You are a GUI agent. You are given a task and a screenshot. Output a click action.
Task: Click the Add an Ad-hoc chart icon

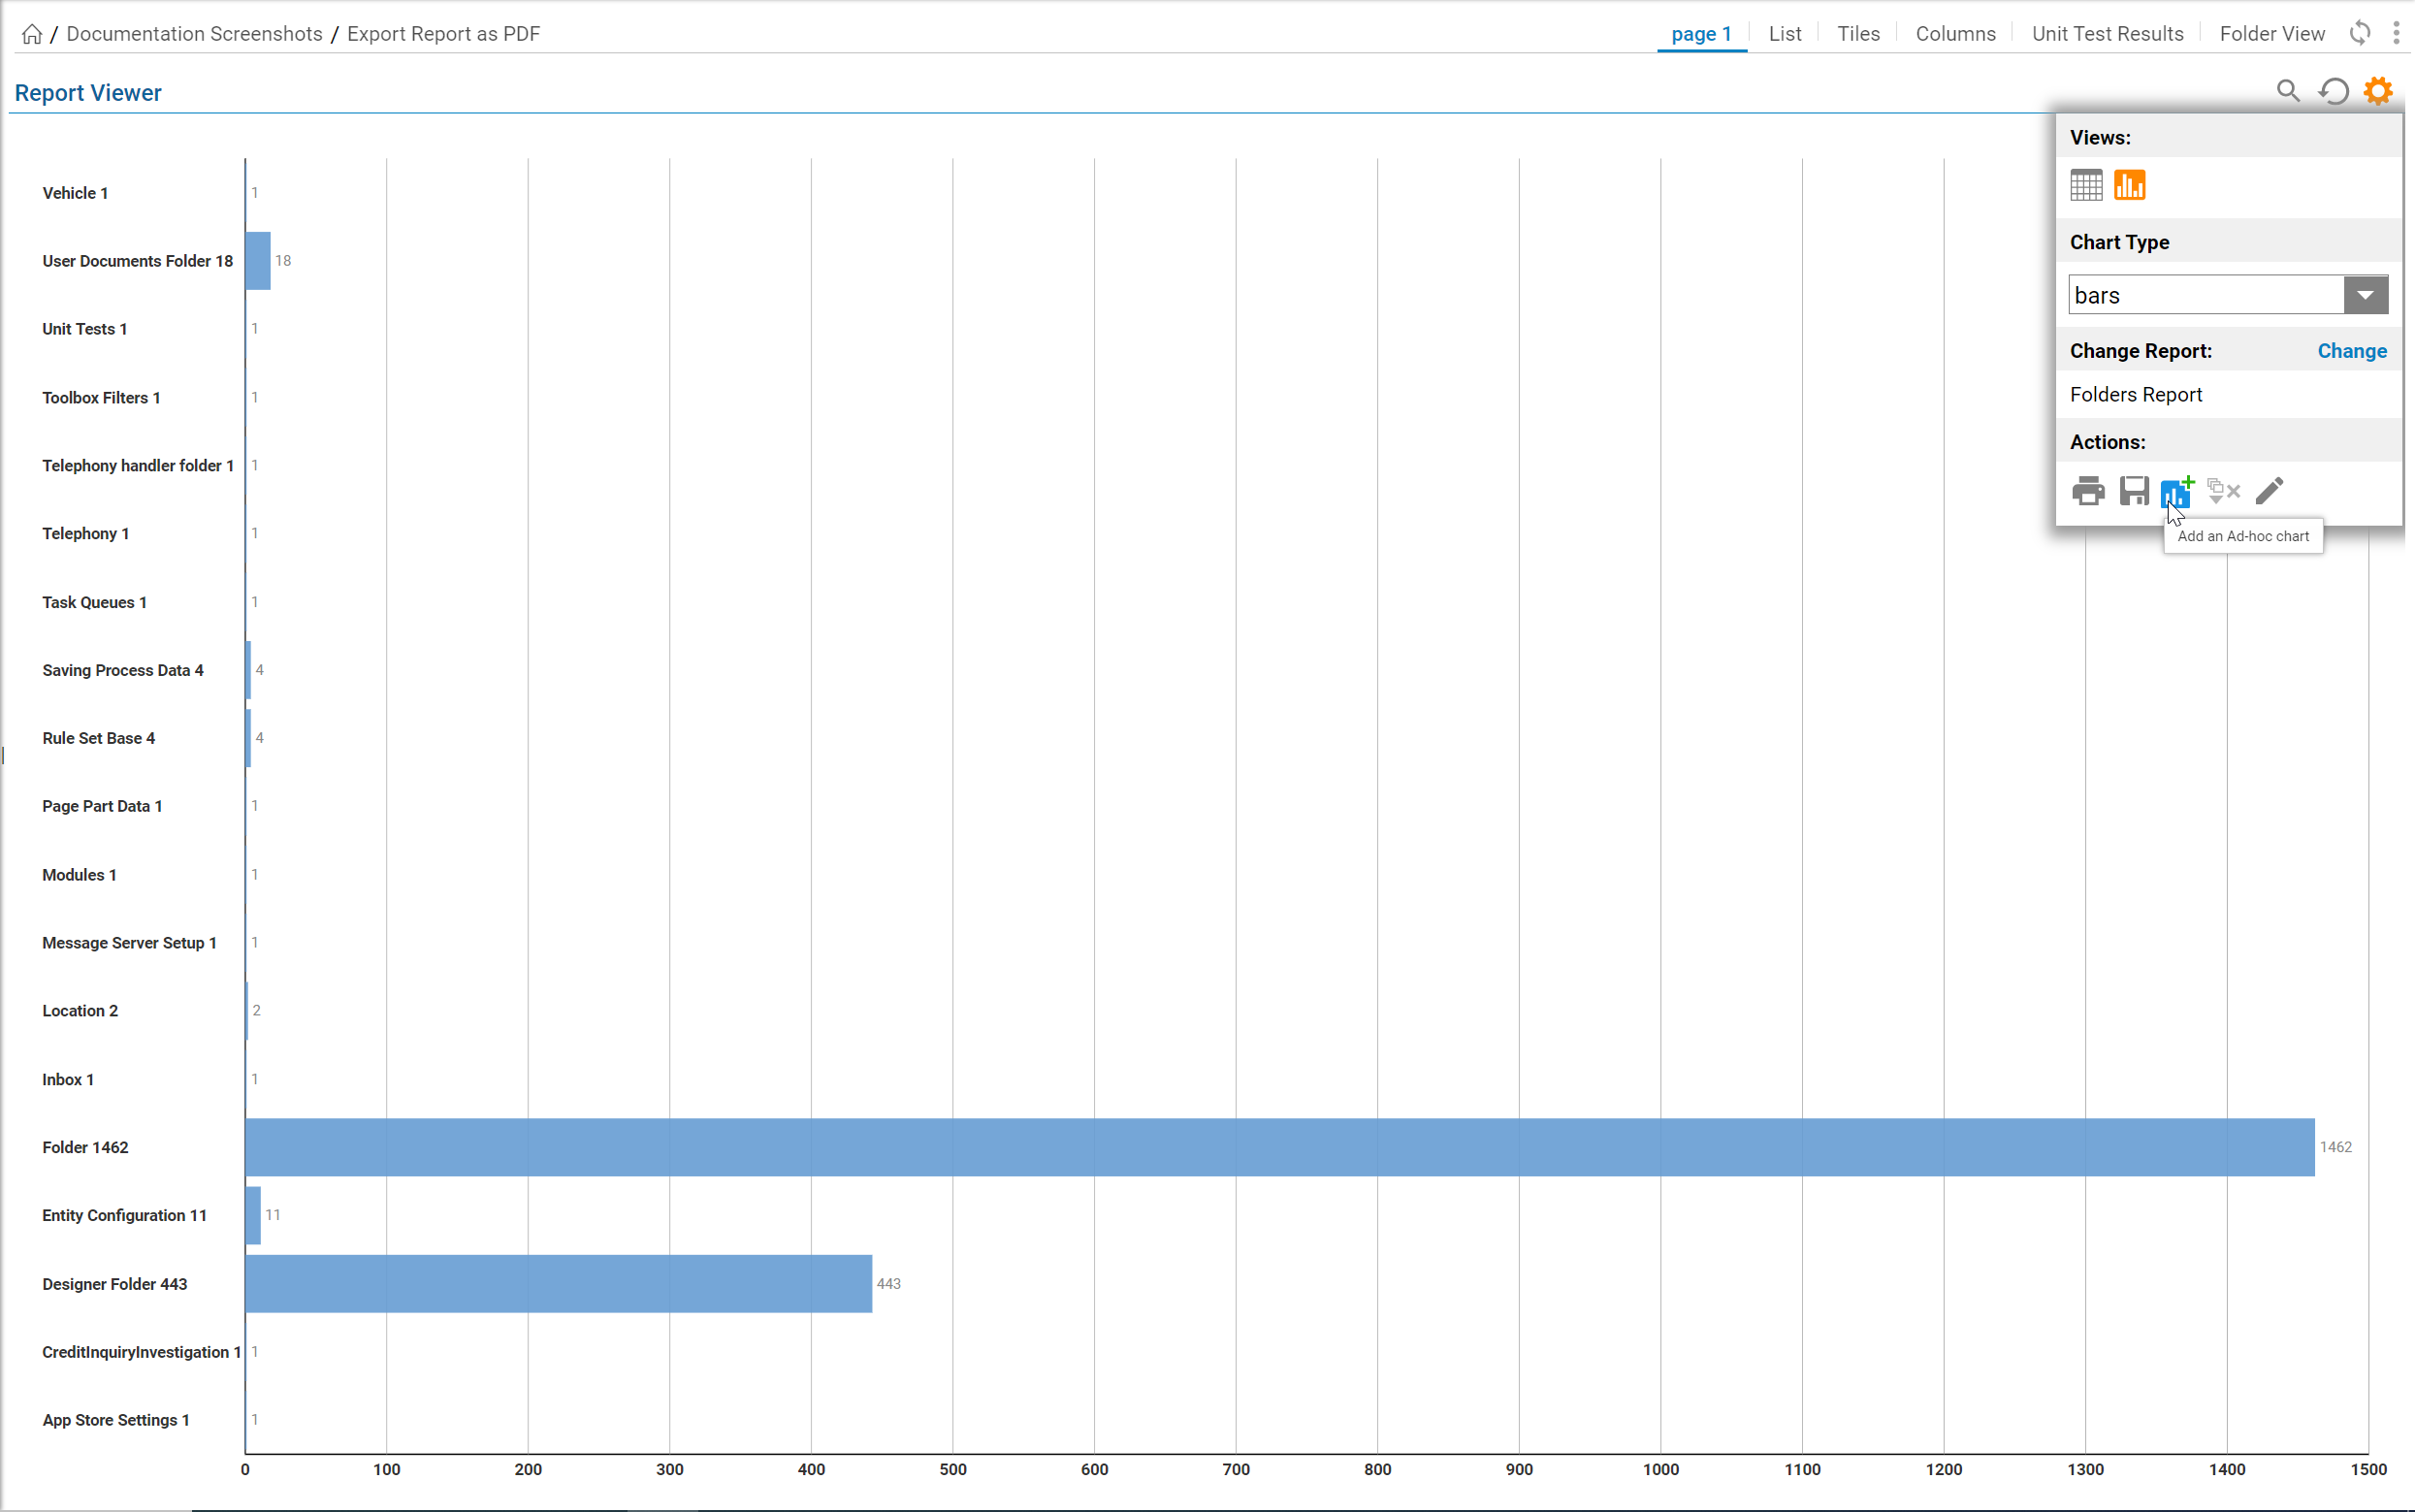coord(2176,491)
